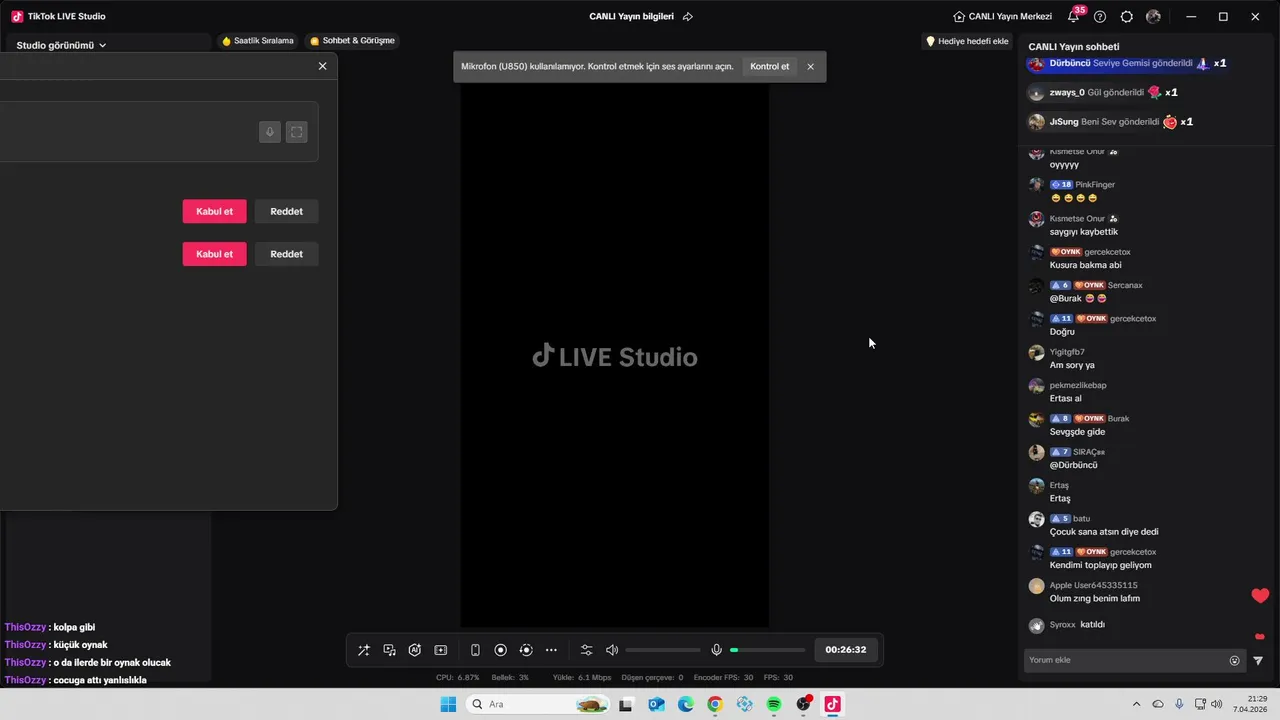Click PinkFinger username in chat
The height and width of the screenshot is (720, 1280).
(x=1095, y=185)
